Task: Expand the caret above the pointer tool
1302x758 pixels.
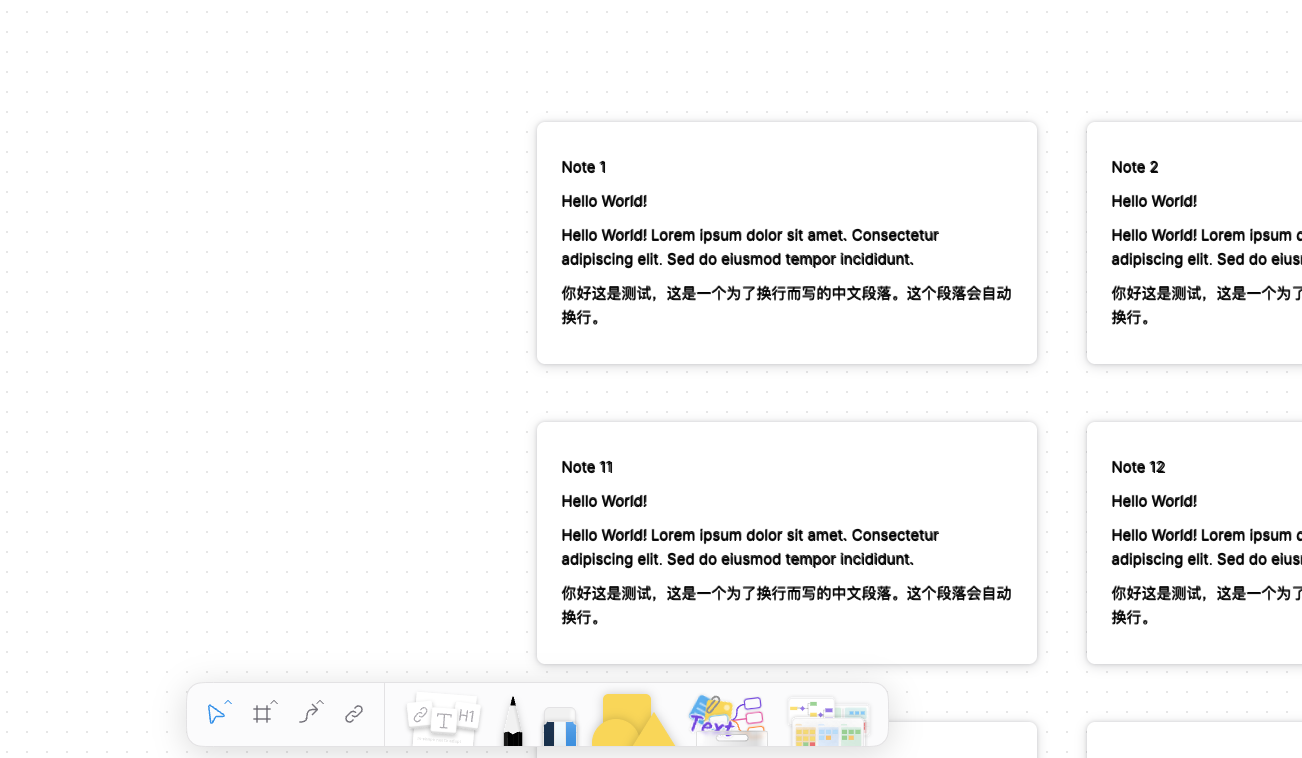Action: (228, 703)
